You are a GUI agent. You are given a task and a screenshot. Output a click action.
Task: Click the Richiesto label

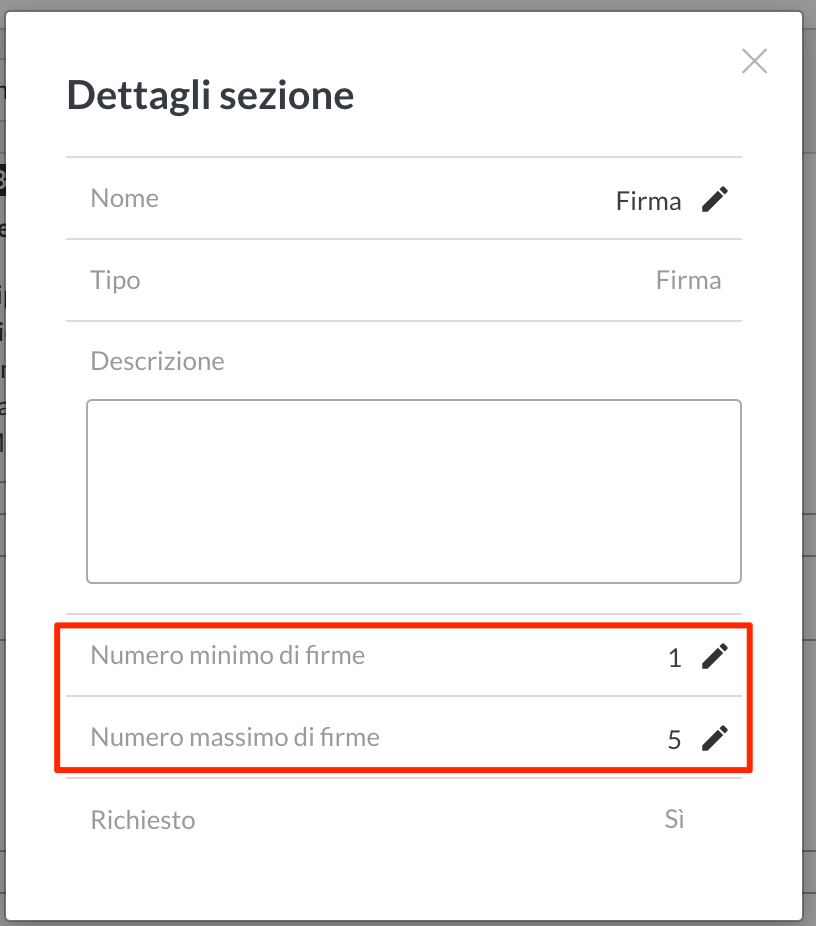coord(142,820)
